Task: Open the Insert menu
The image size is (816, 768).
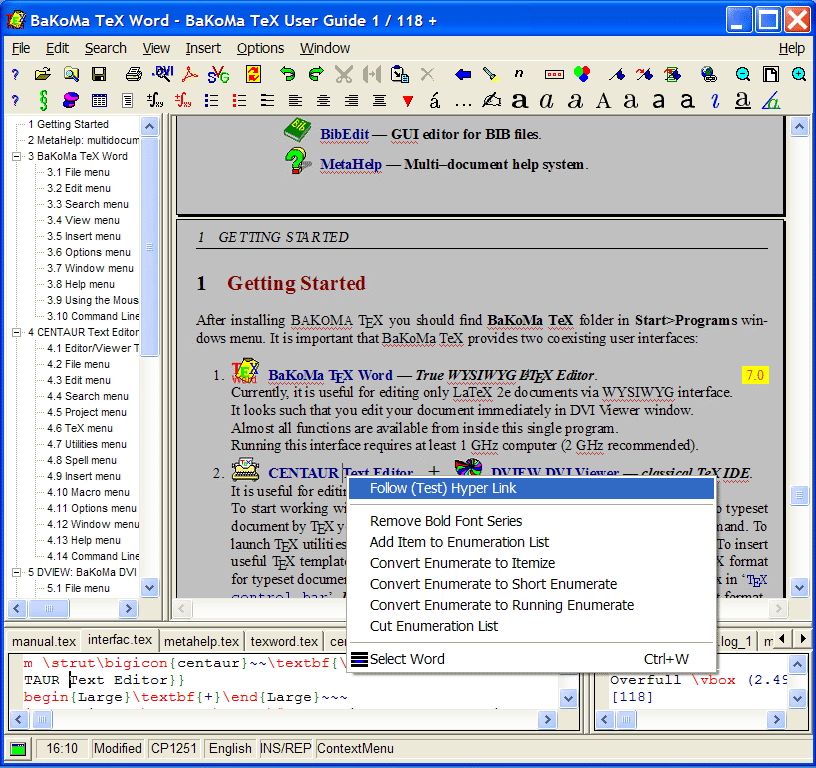Action: click(x=203, y=48)
